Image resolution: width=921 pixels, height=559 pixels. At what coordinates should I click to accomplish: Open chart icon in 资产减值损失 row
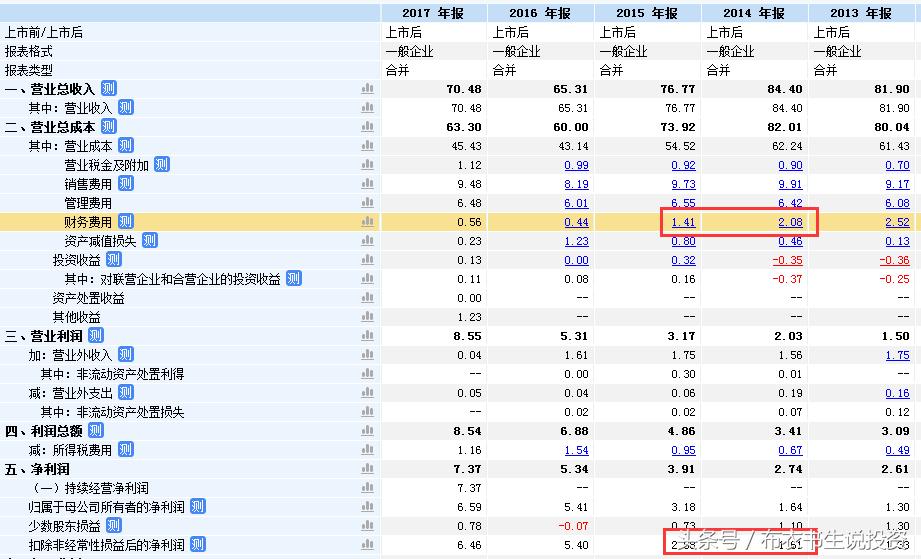coord(367,240)
